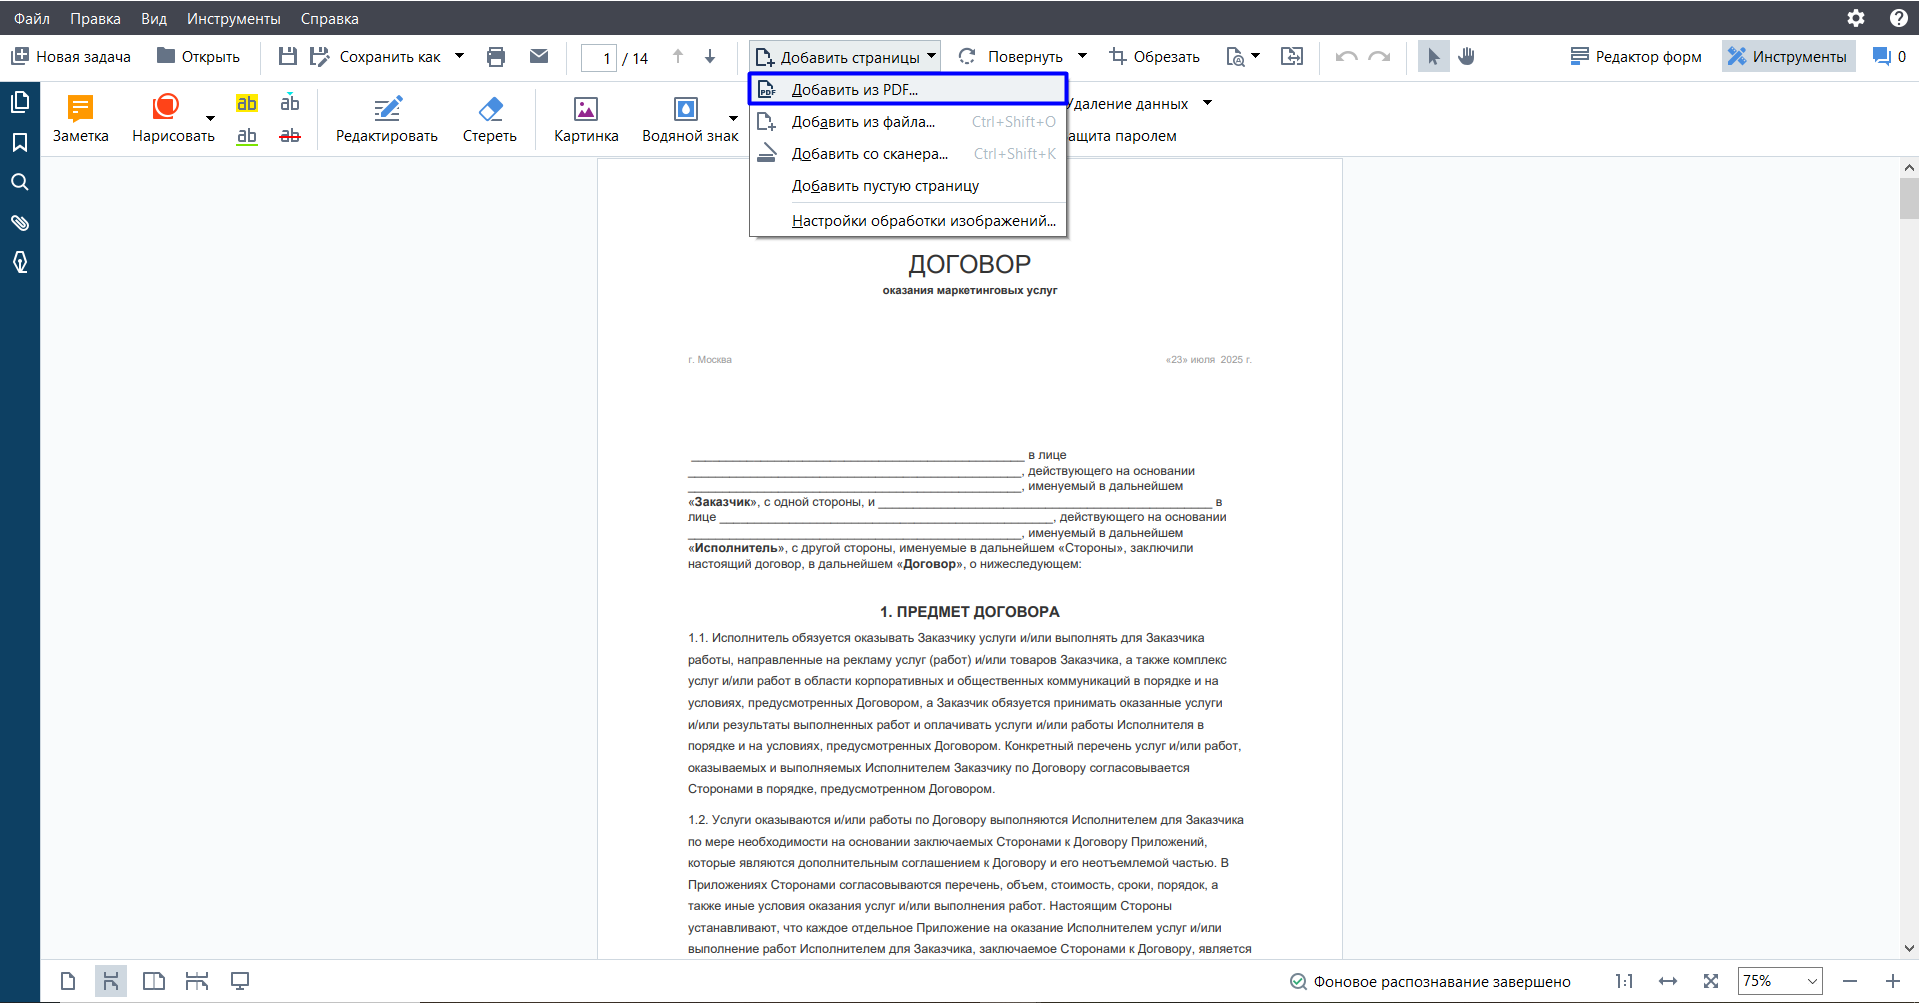Click the Undo arrow icon

[x=1346, y=56]
